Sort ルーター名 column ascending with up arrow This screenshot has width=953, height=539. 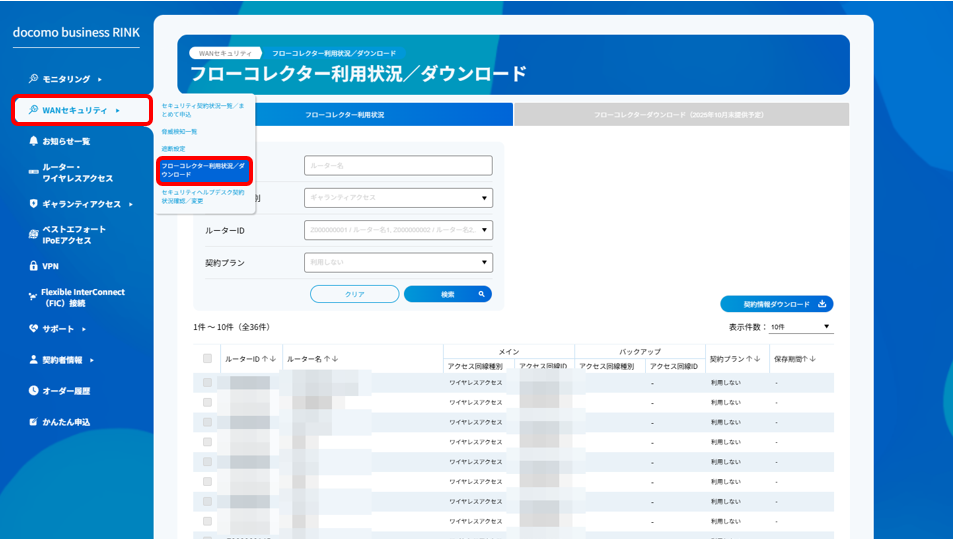point(327,359)
